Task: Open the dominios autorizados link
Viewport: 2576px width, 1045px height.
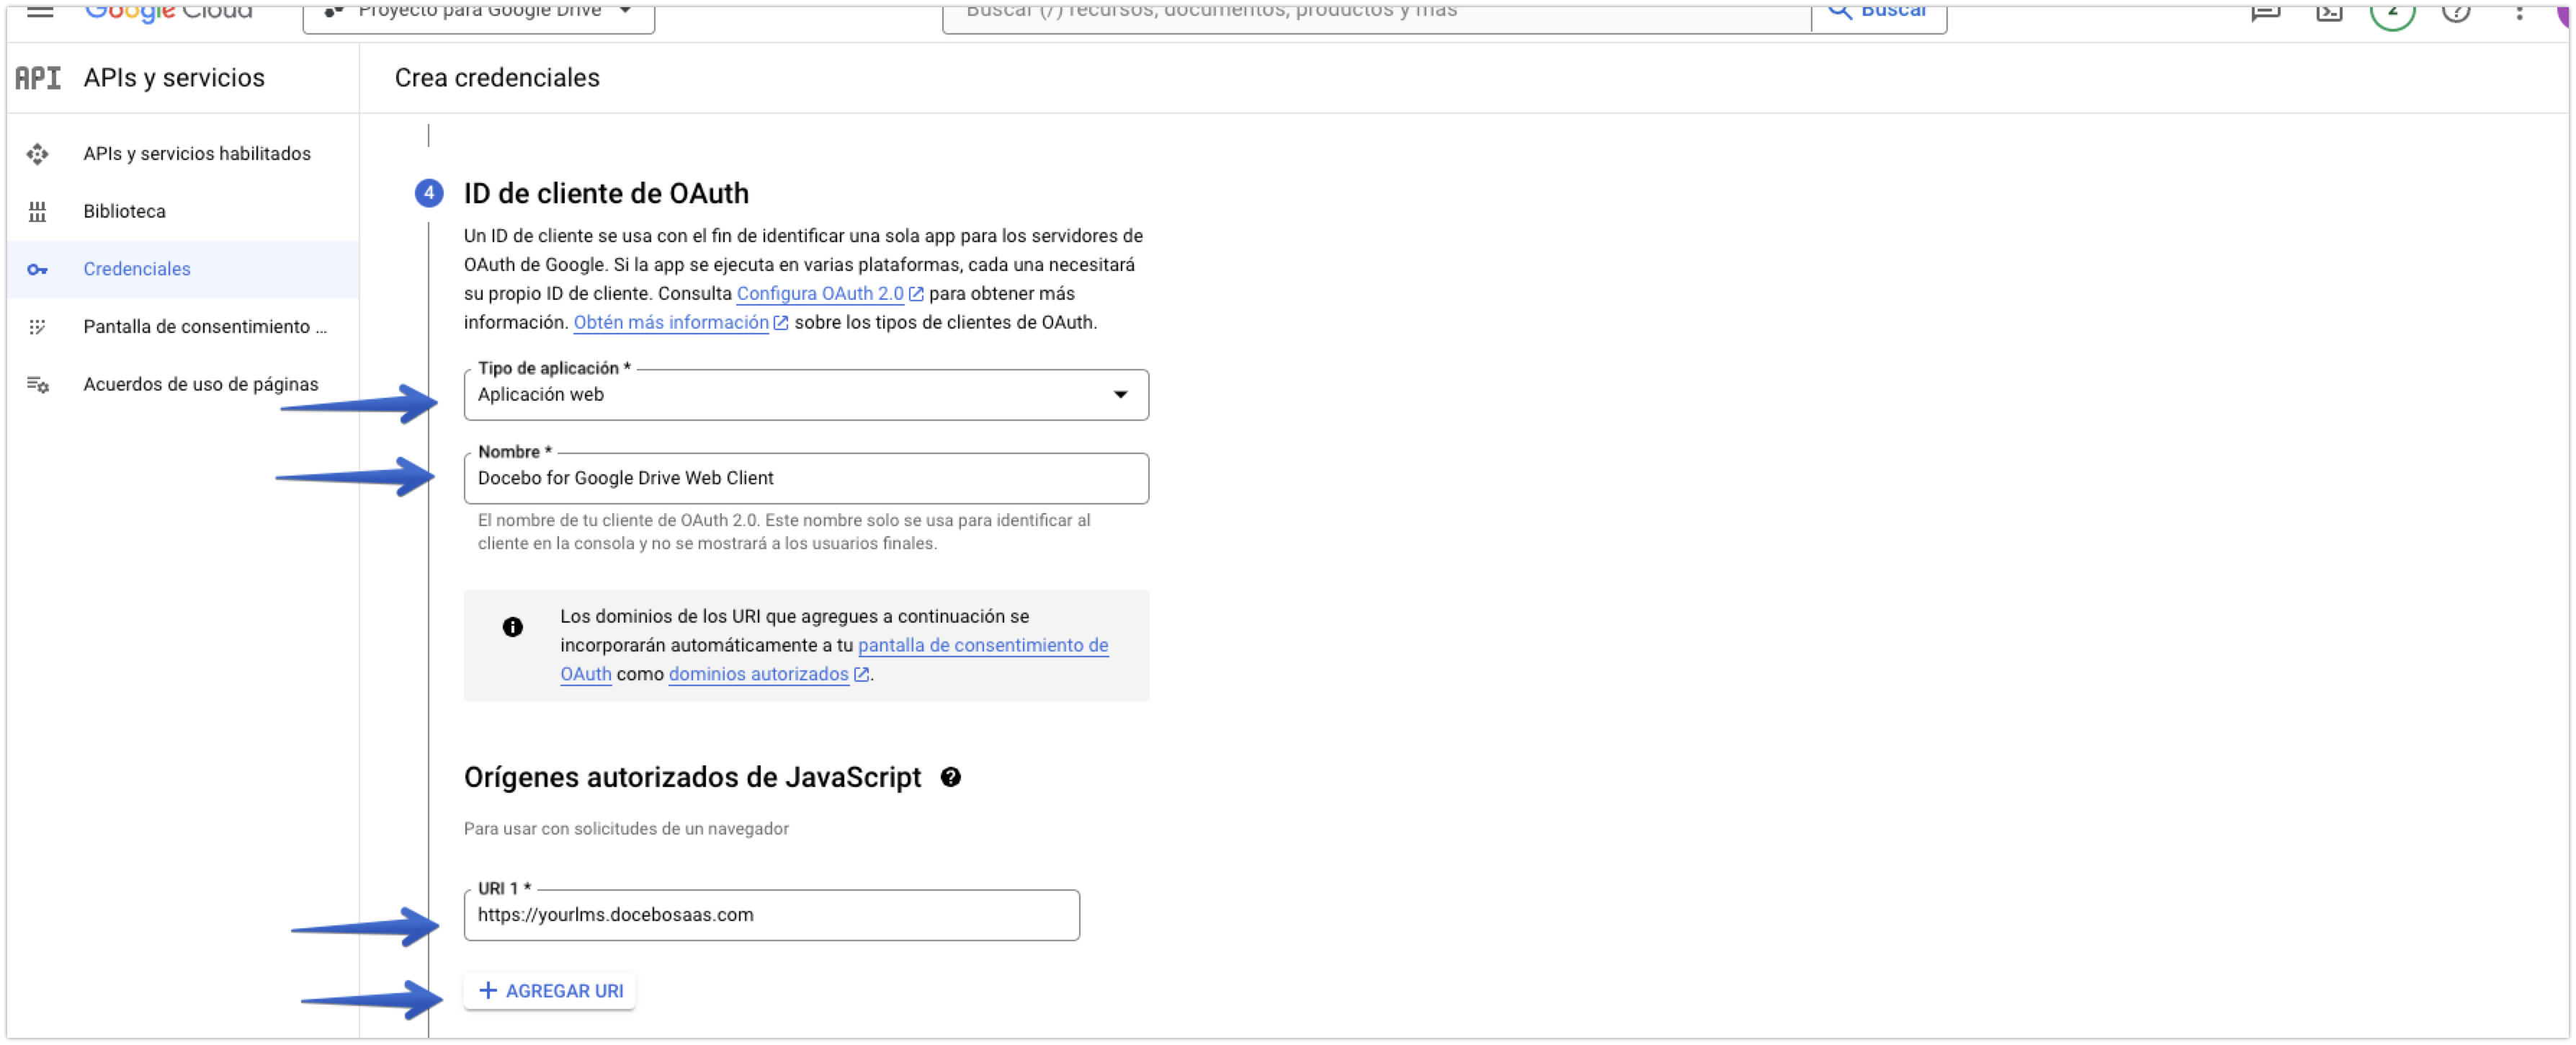Action: (758, 675)
